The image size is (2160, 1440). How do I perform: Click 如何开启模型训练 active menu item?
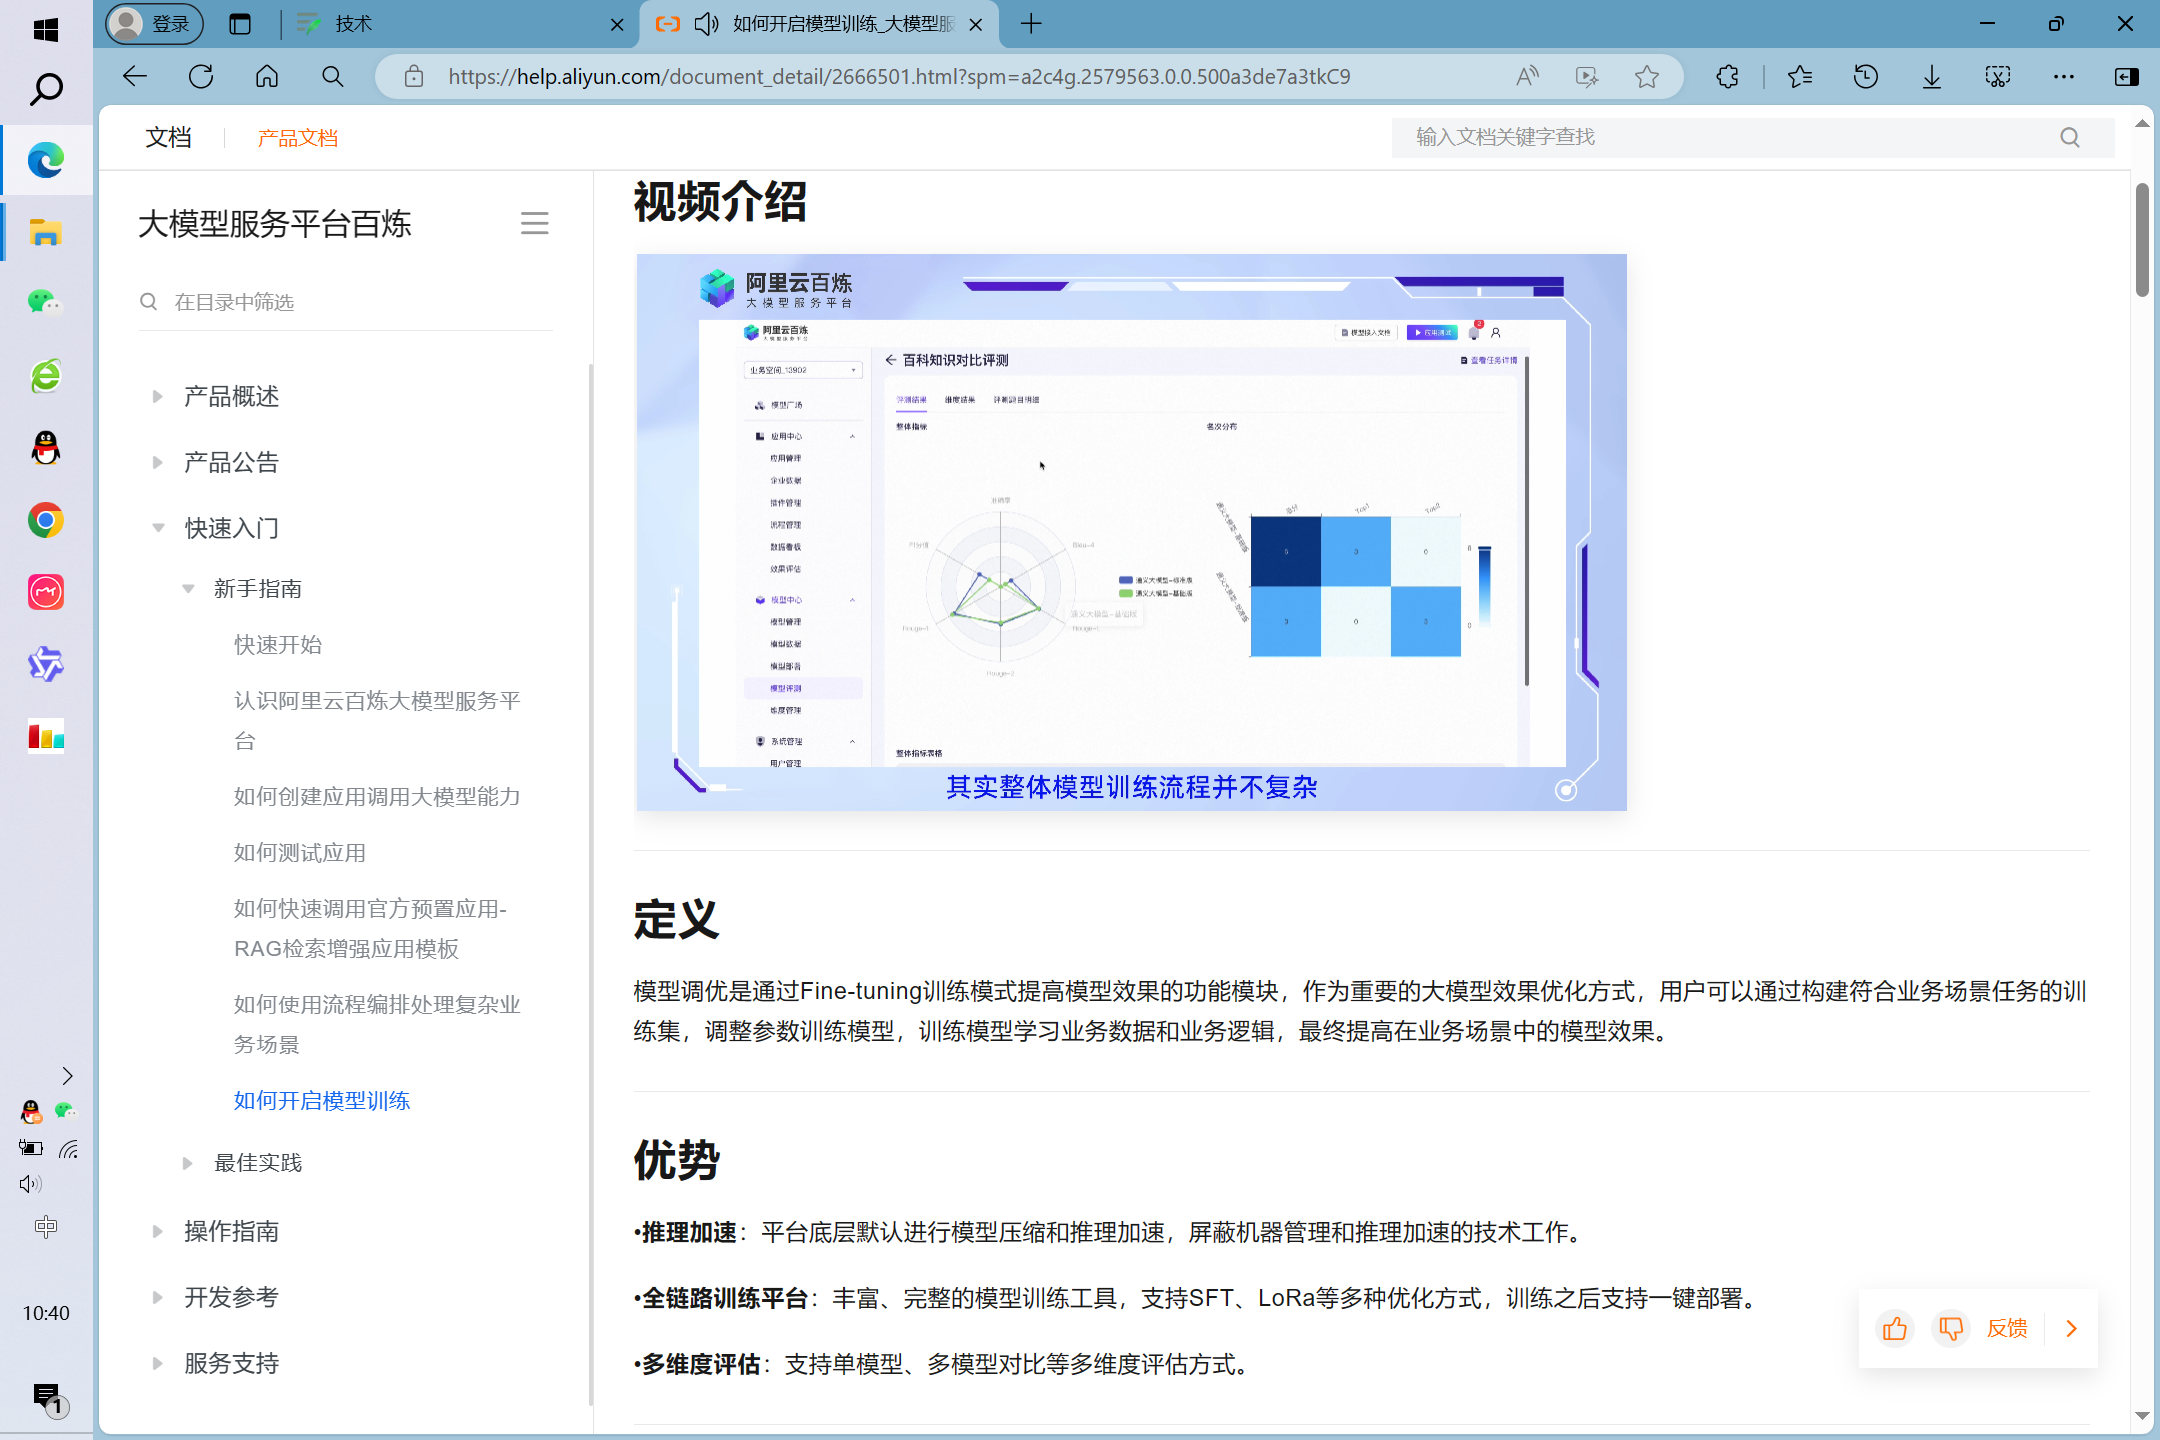(x=321, y=1101)
